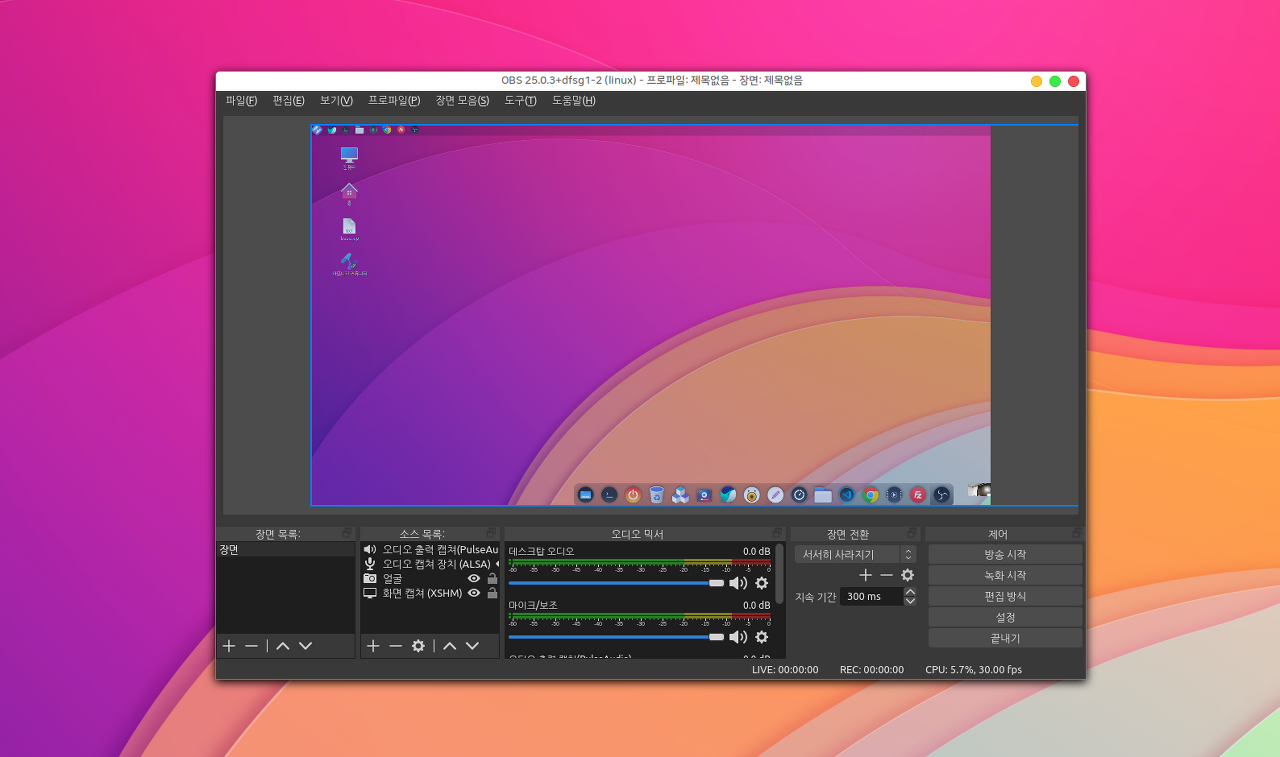Screen dimensions: 1280x757
Task: Select the 장면 entry in the scene list
Action: click(286, 550)
